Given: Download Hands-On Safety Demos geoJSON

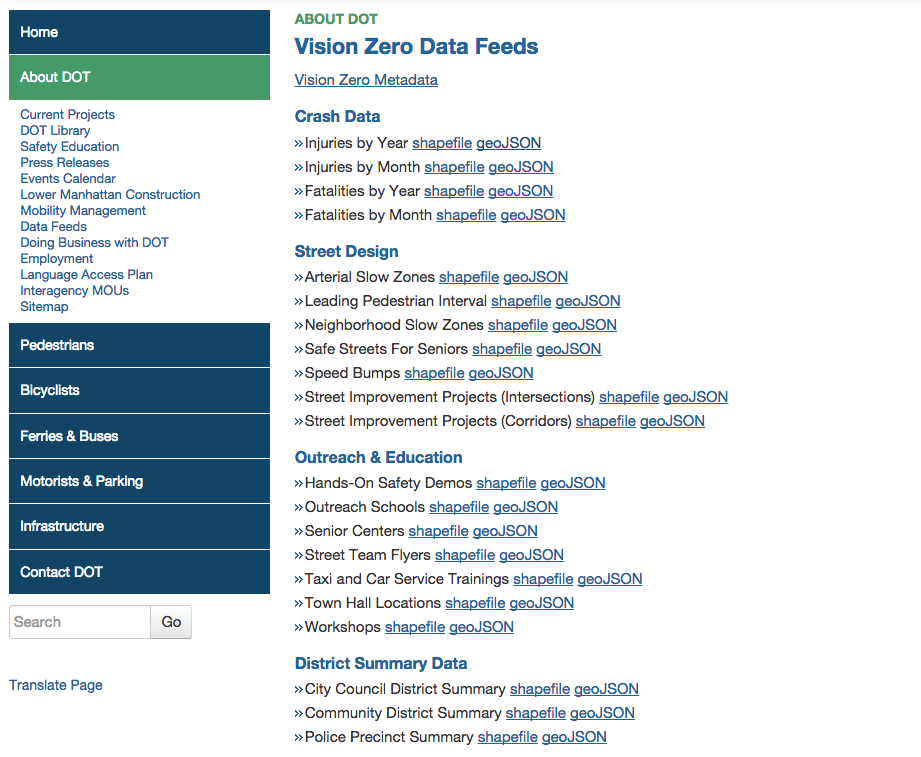Looking at the screenshot, I should pos(573,483).
